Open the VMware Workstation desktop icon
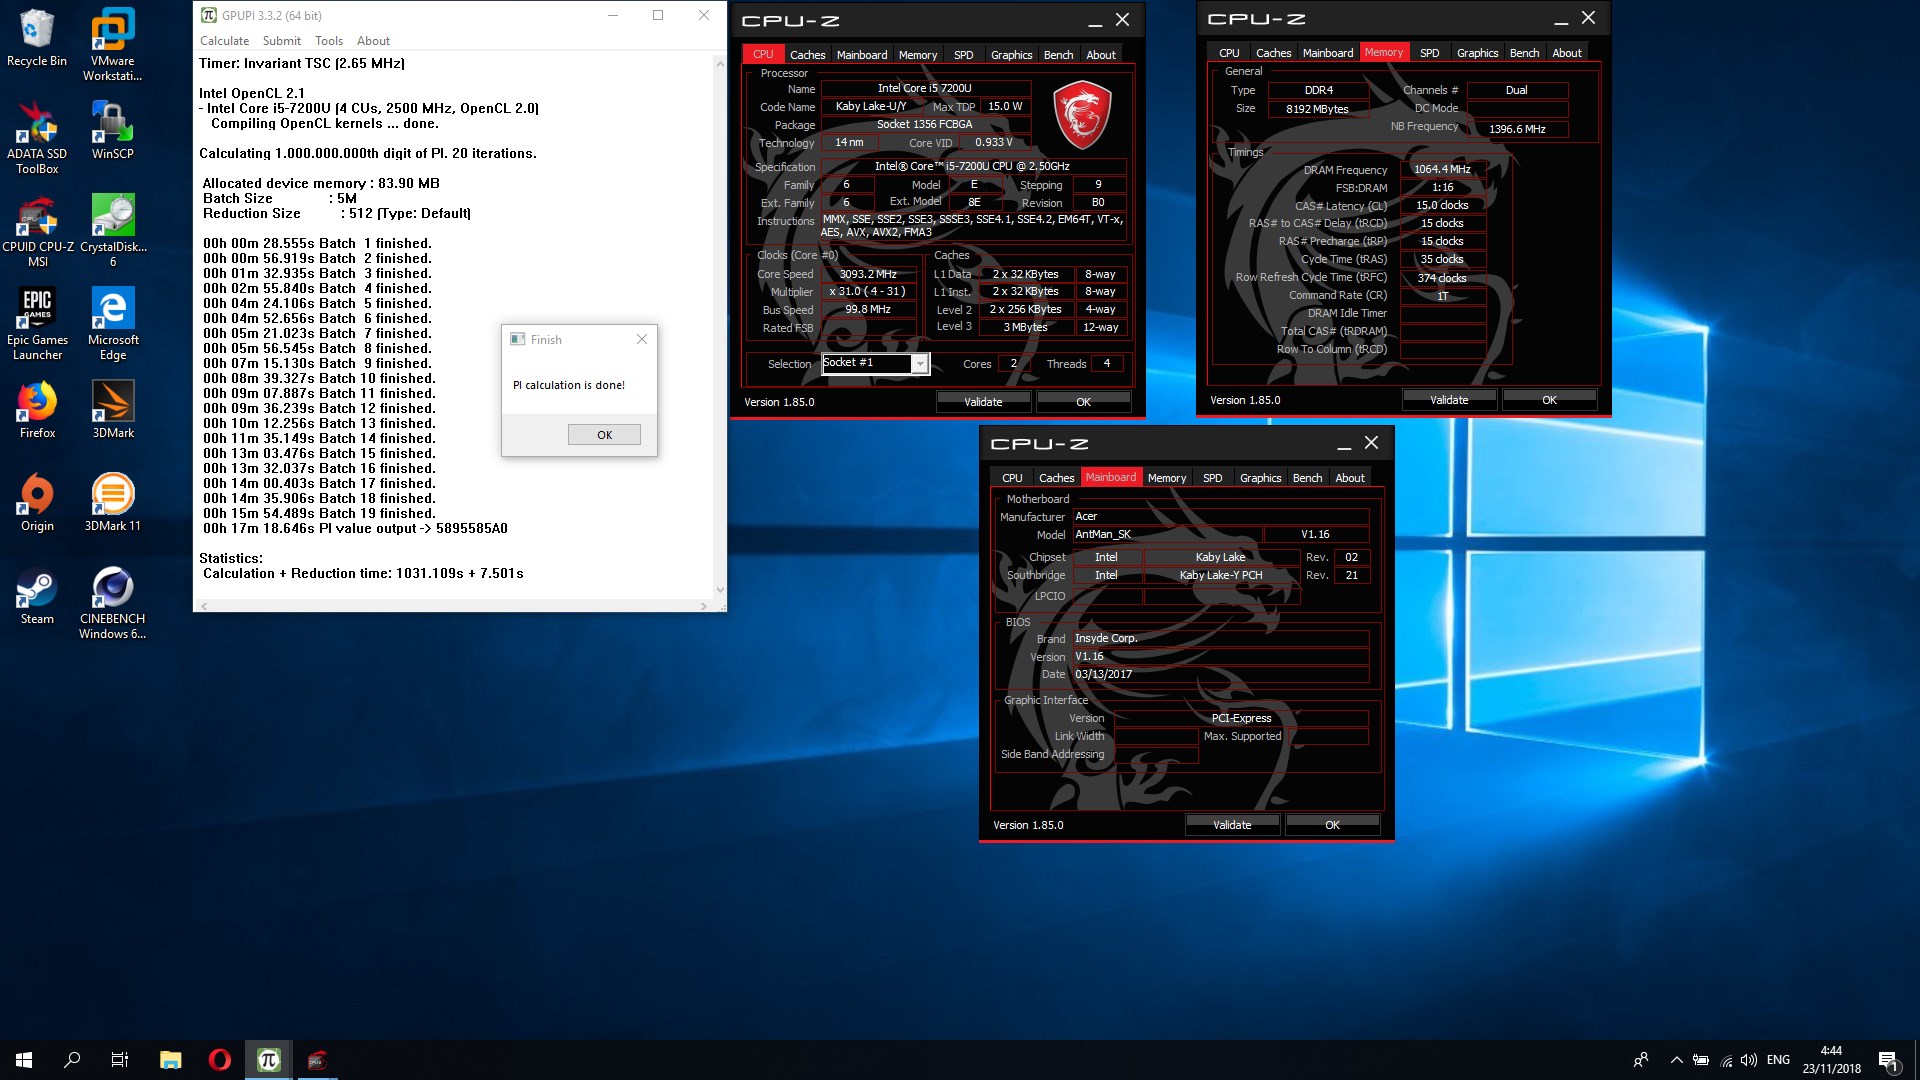The height and width of the screenshot is (1080, 1920). (112, 45)
